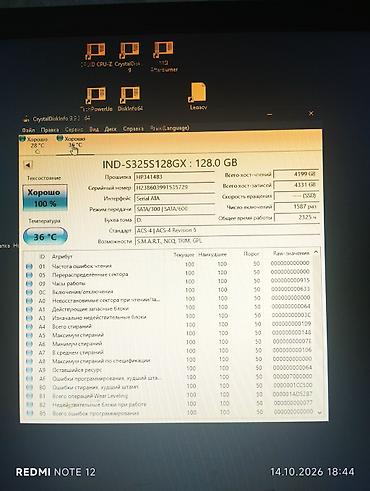Click the serial number field
The image size is (370, 491).
click(174, 187)
